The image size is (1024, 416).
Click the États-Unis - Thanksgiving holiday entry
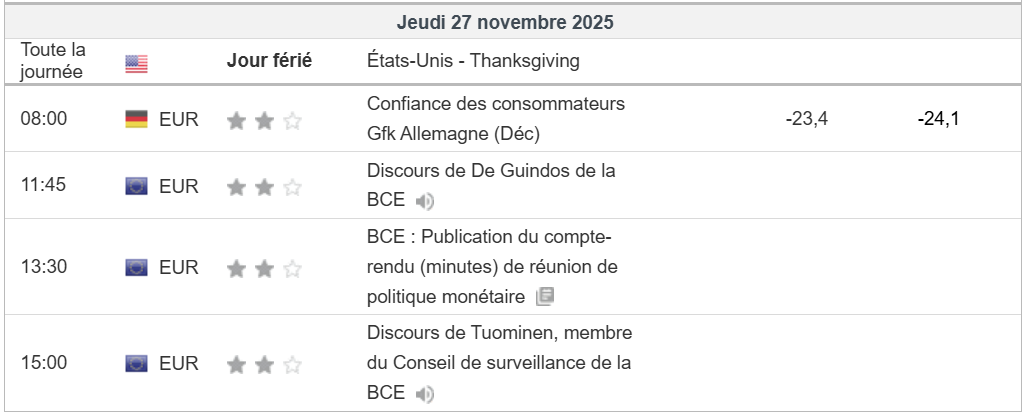pos(473,61)
